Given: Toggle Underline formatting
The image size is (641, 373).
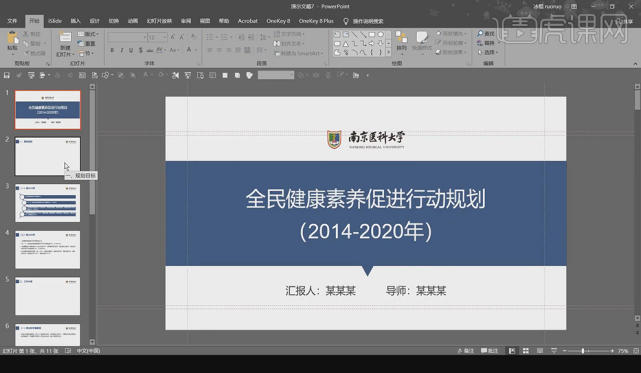Looking at the screenshot, I should [x=131, y=50].
